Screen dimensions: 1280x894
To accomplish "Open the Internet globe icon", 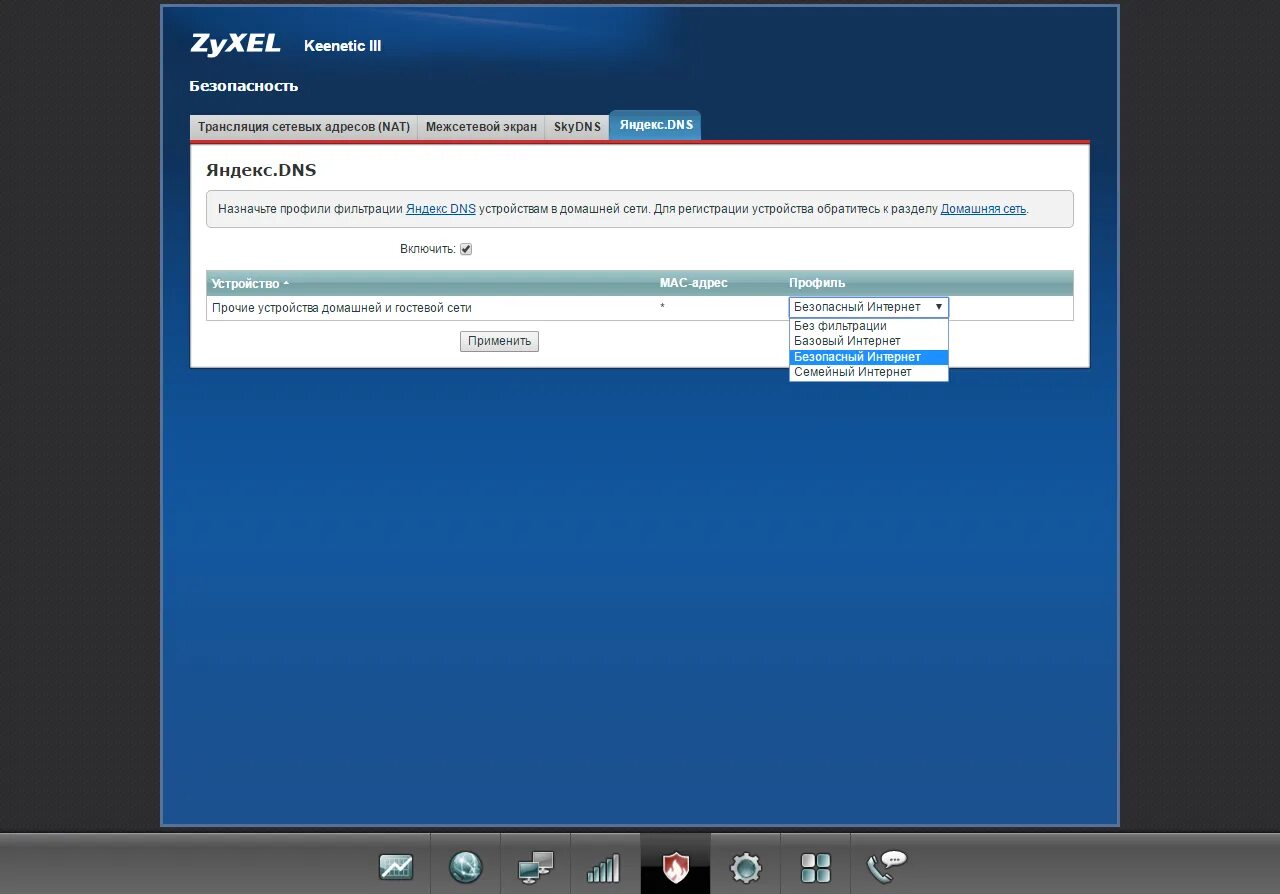I will 466,866.
